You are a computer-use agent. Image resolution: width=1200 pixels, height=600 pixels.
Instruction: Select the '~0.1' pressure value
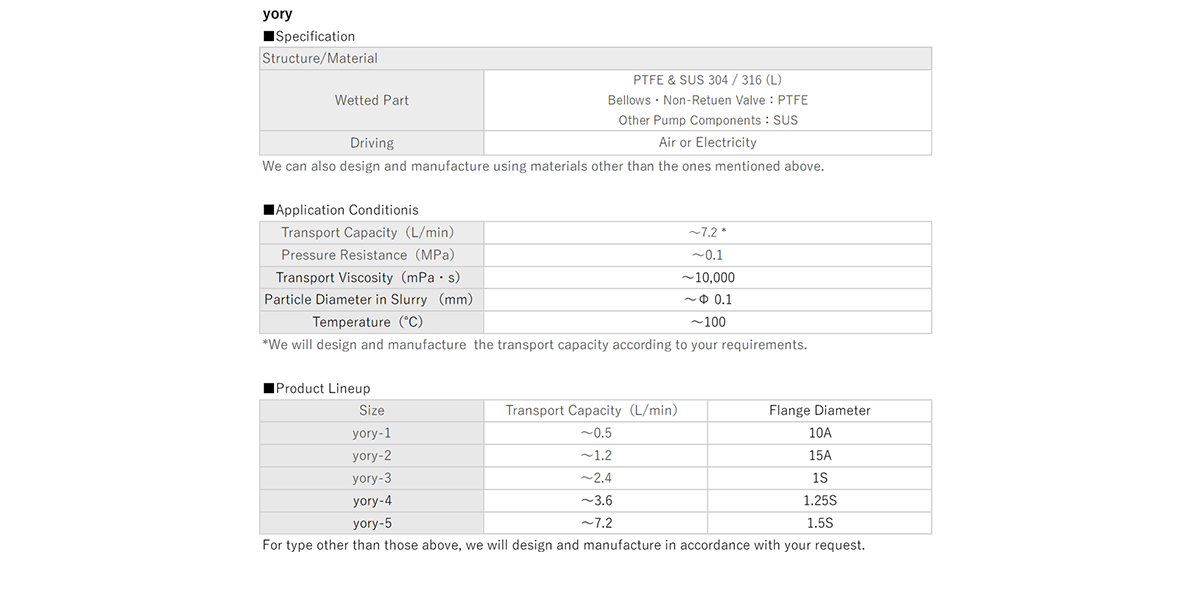708,255
